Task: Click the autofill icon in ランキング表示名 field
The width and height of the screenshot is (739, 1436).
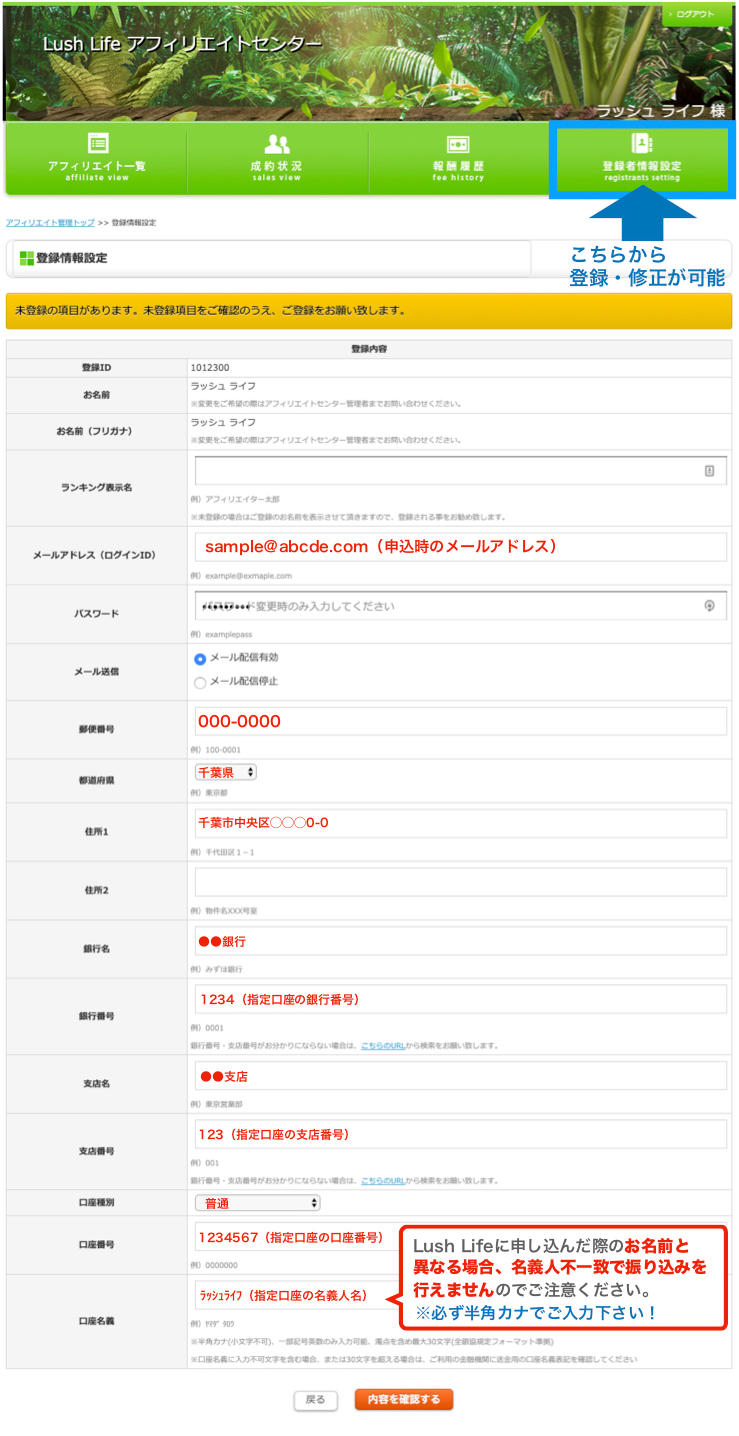Action: click(709, 471)
